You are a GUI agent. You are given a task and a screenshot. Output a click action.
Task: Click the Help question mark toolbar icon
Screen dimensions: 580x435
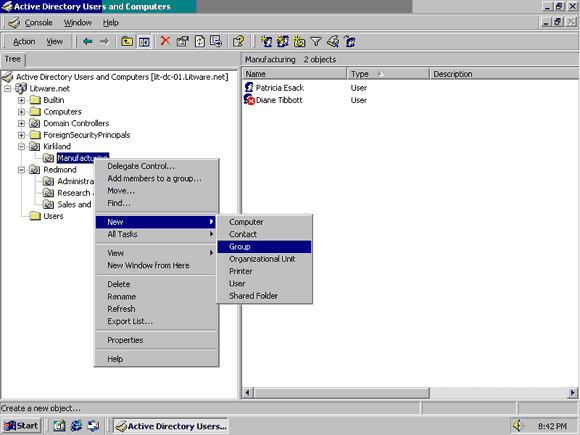[238, 41]
